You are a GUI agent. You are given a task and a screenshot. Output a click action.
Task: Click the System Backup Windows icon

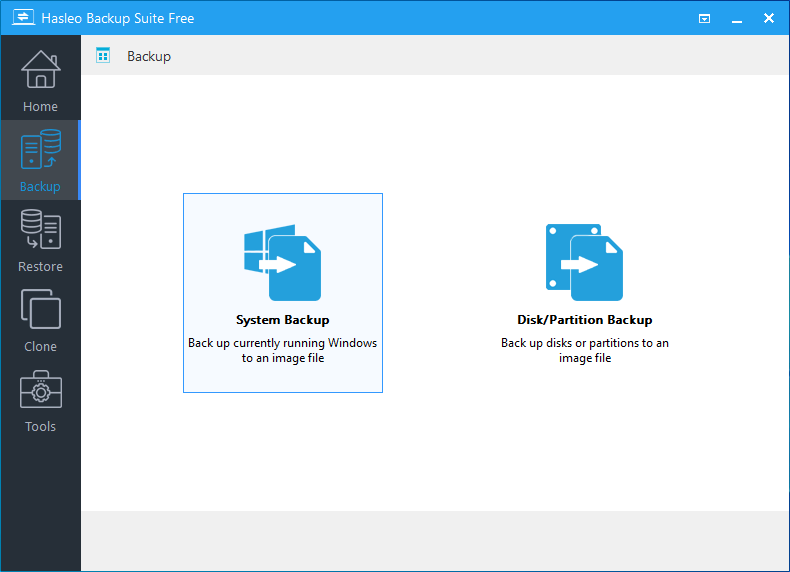tap(283, 262)
